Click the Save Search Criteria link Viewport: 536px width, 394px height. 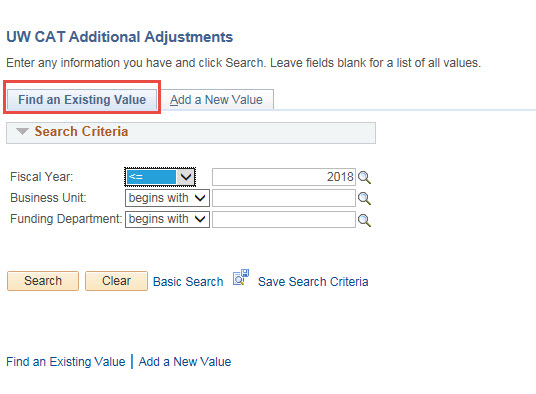pyautogui.click(x=313, y=282)
